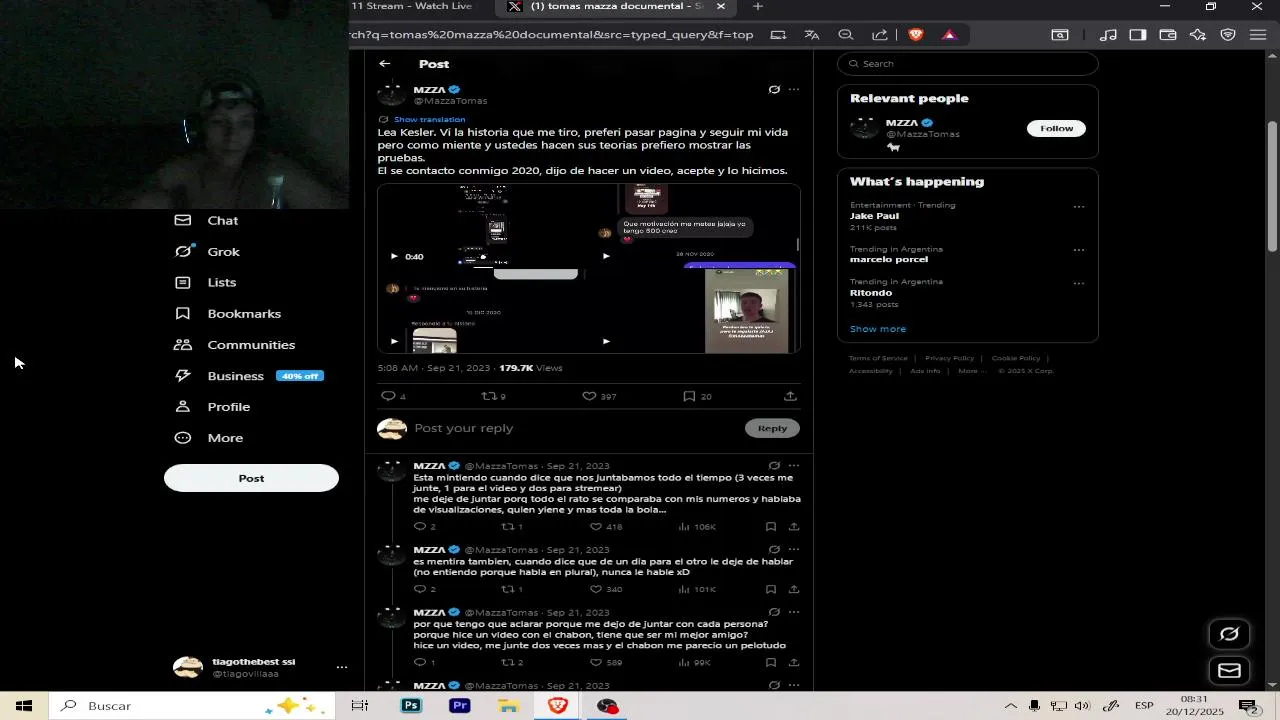Open options dots next to Jake Paul trend
This screenshot has height=720, width=1280.
pyautogui.click(x=1079, y=207)
